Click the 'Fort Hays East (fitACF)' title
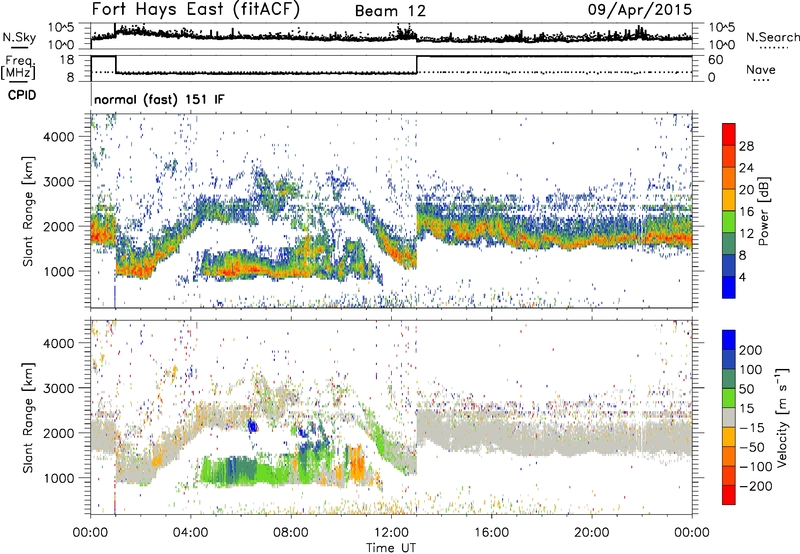 click(196, 10)
